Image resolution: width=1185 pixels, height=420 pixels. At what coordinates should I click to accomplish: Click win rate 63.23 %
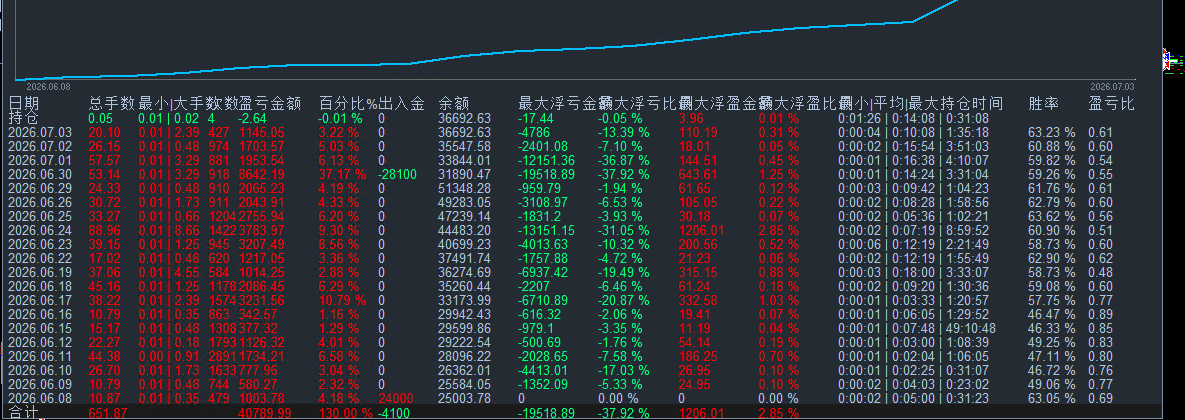click(x=1052, y=132)
